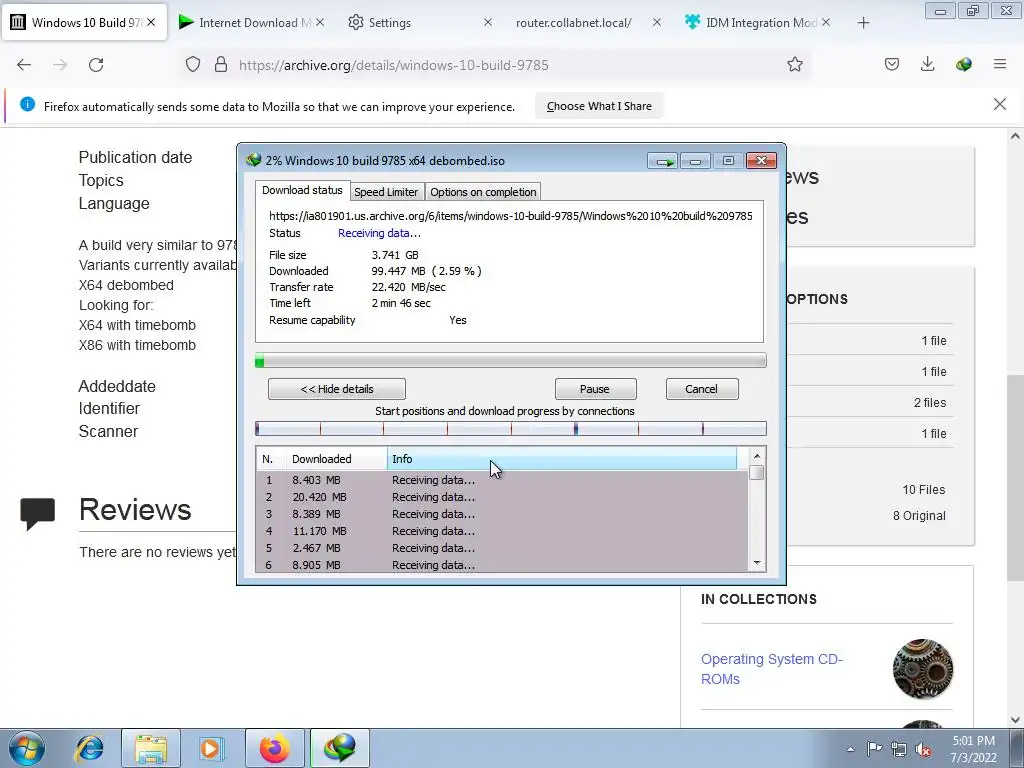Open the network tray icon
This screenshot has width=1024, height=768.
click(899, 749)
